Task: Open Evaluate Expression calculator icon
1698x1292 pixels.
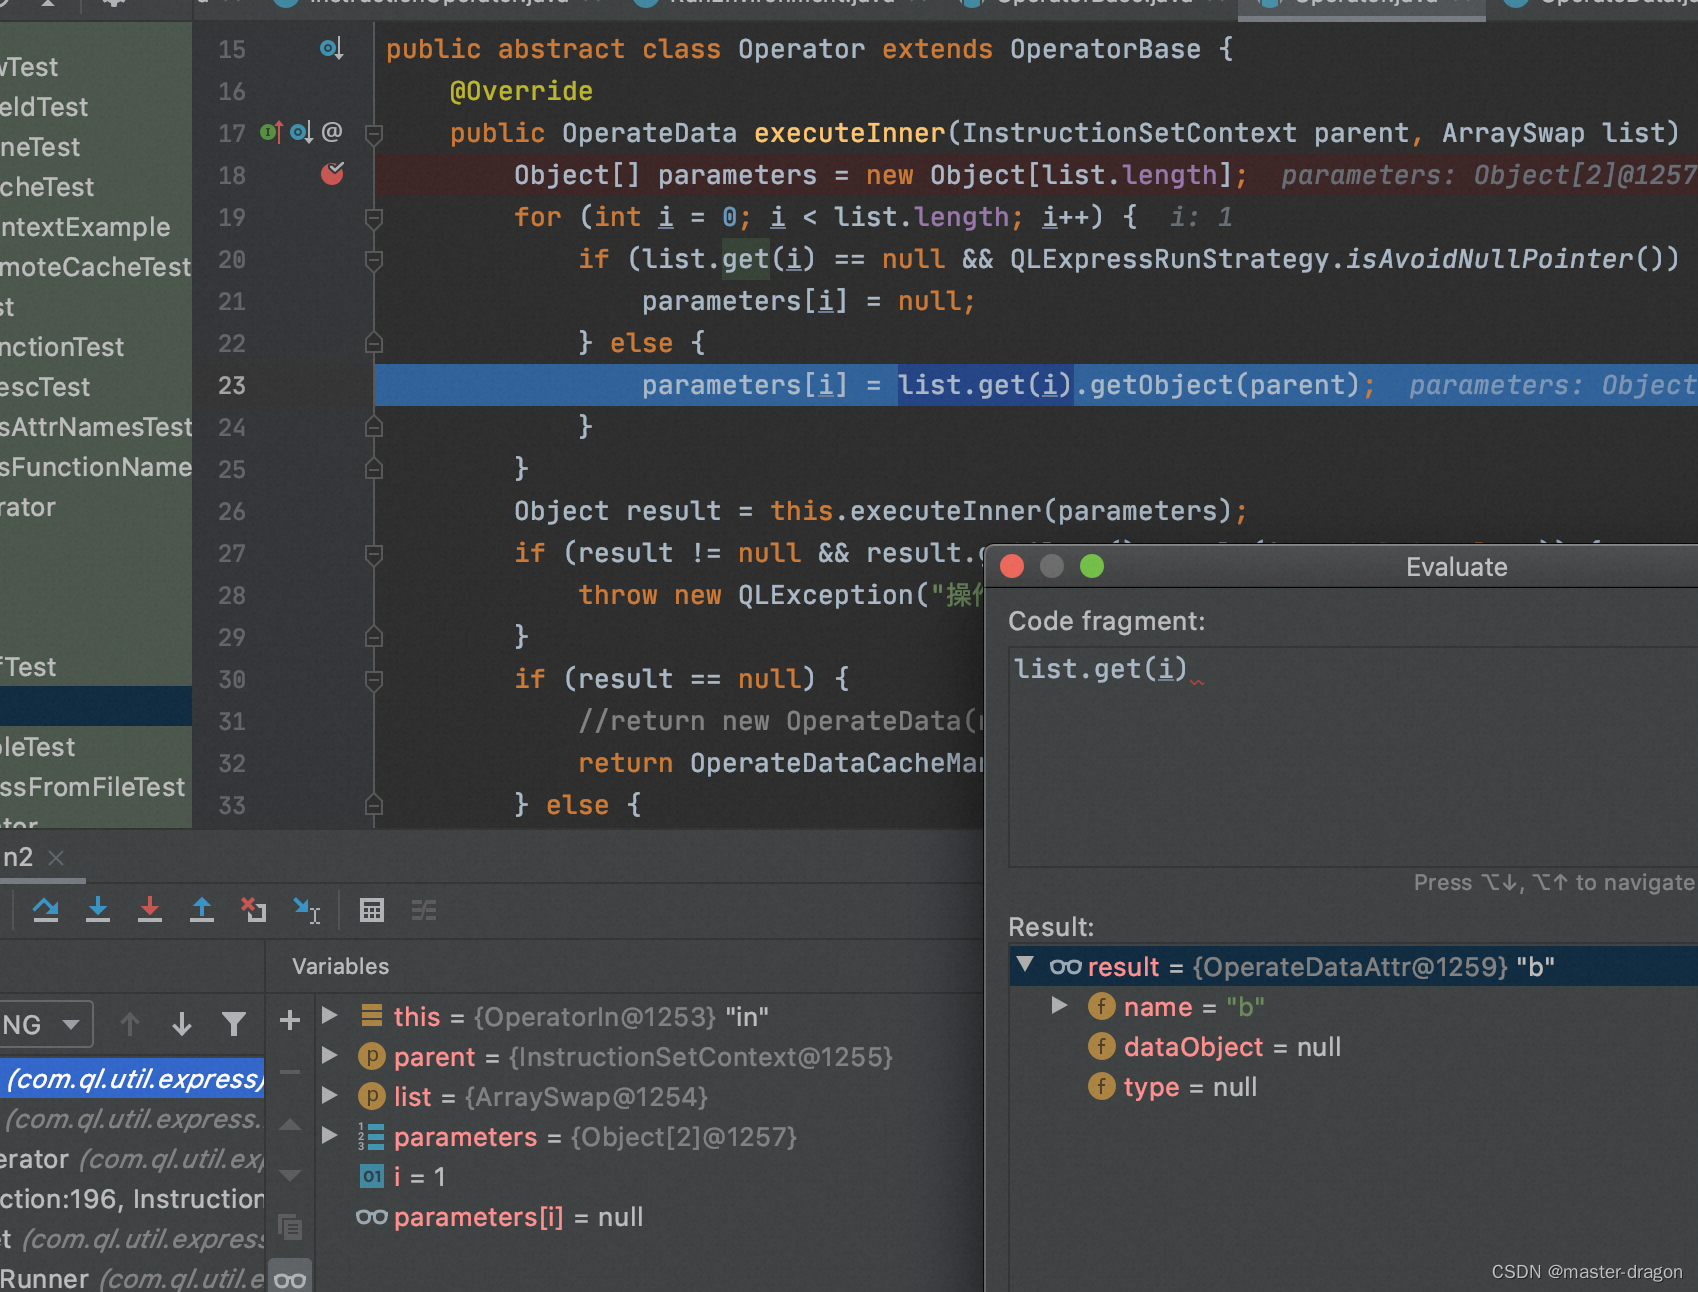Action: point(372,910)
